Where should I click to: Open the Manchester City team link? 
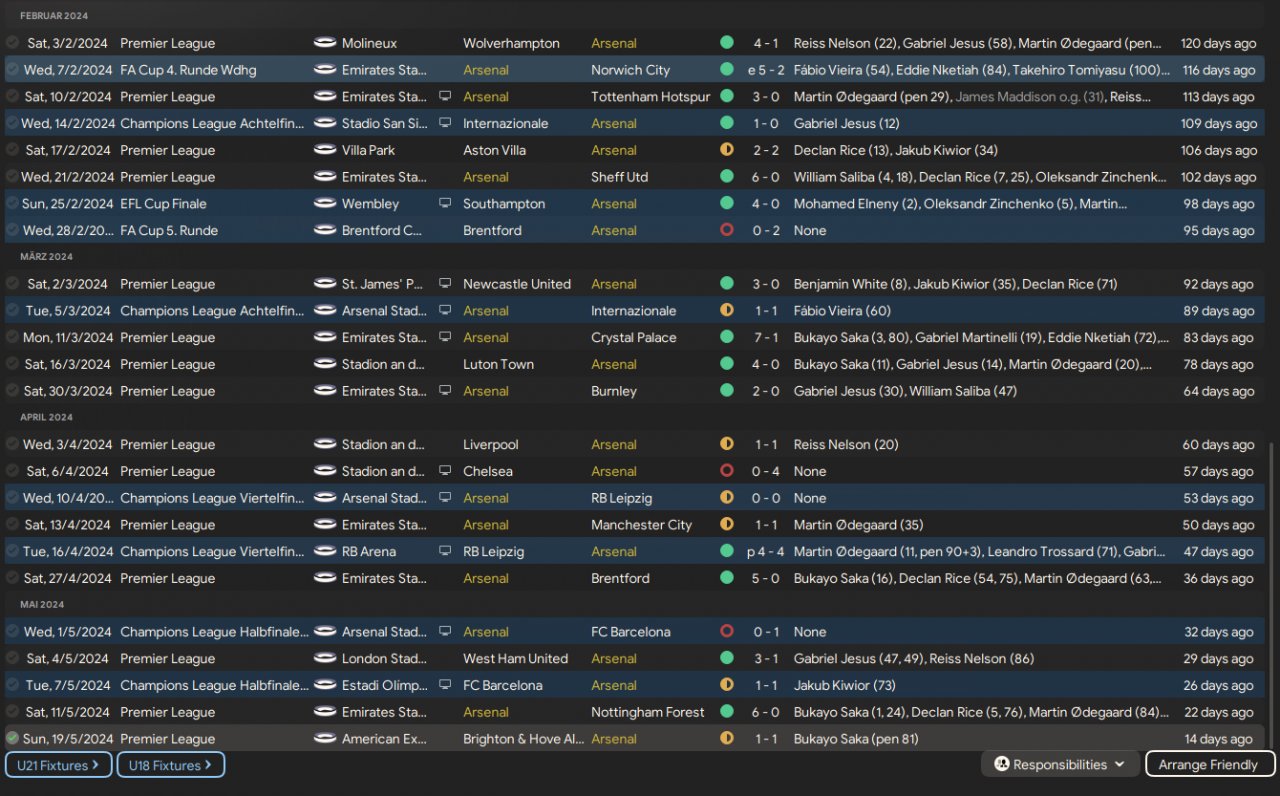pos(641,525)
